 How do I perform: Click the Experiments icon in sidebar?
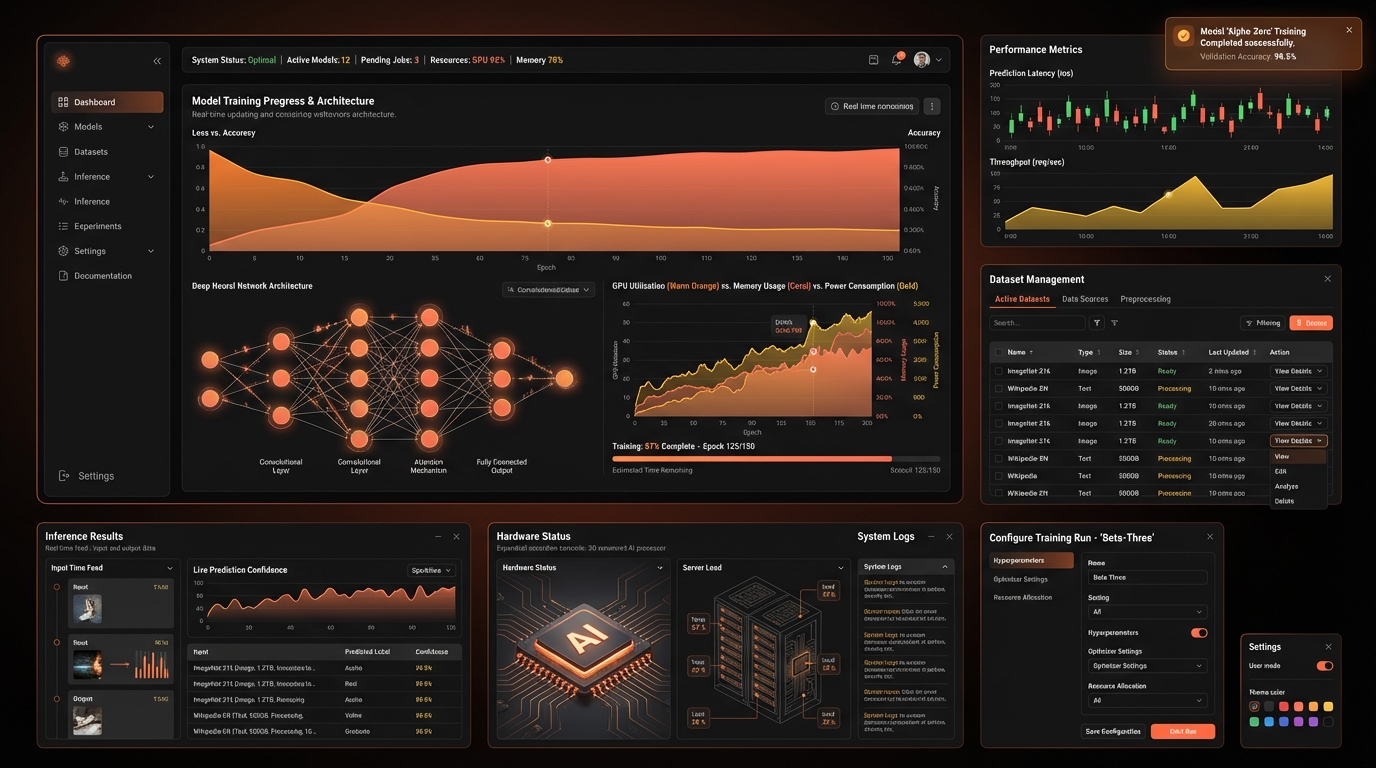pyautogui.click(x=64, y=226)
